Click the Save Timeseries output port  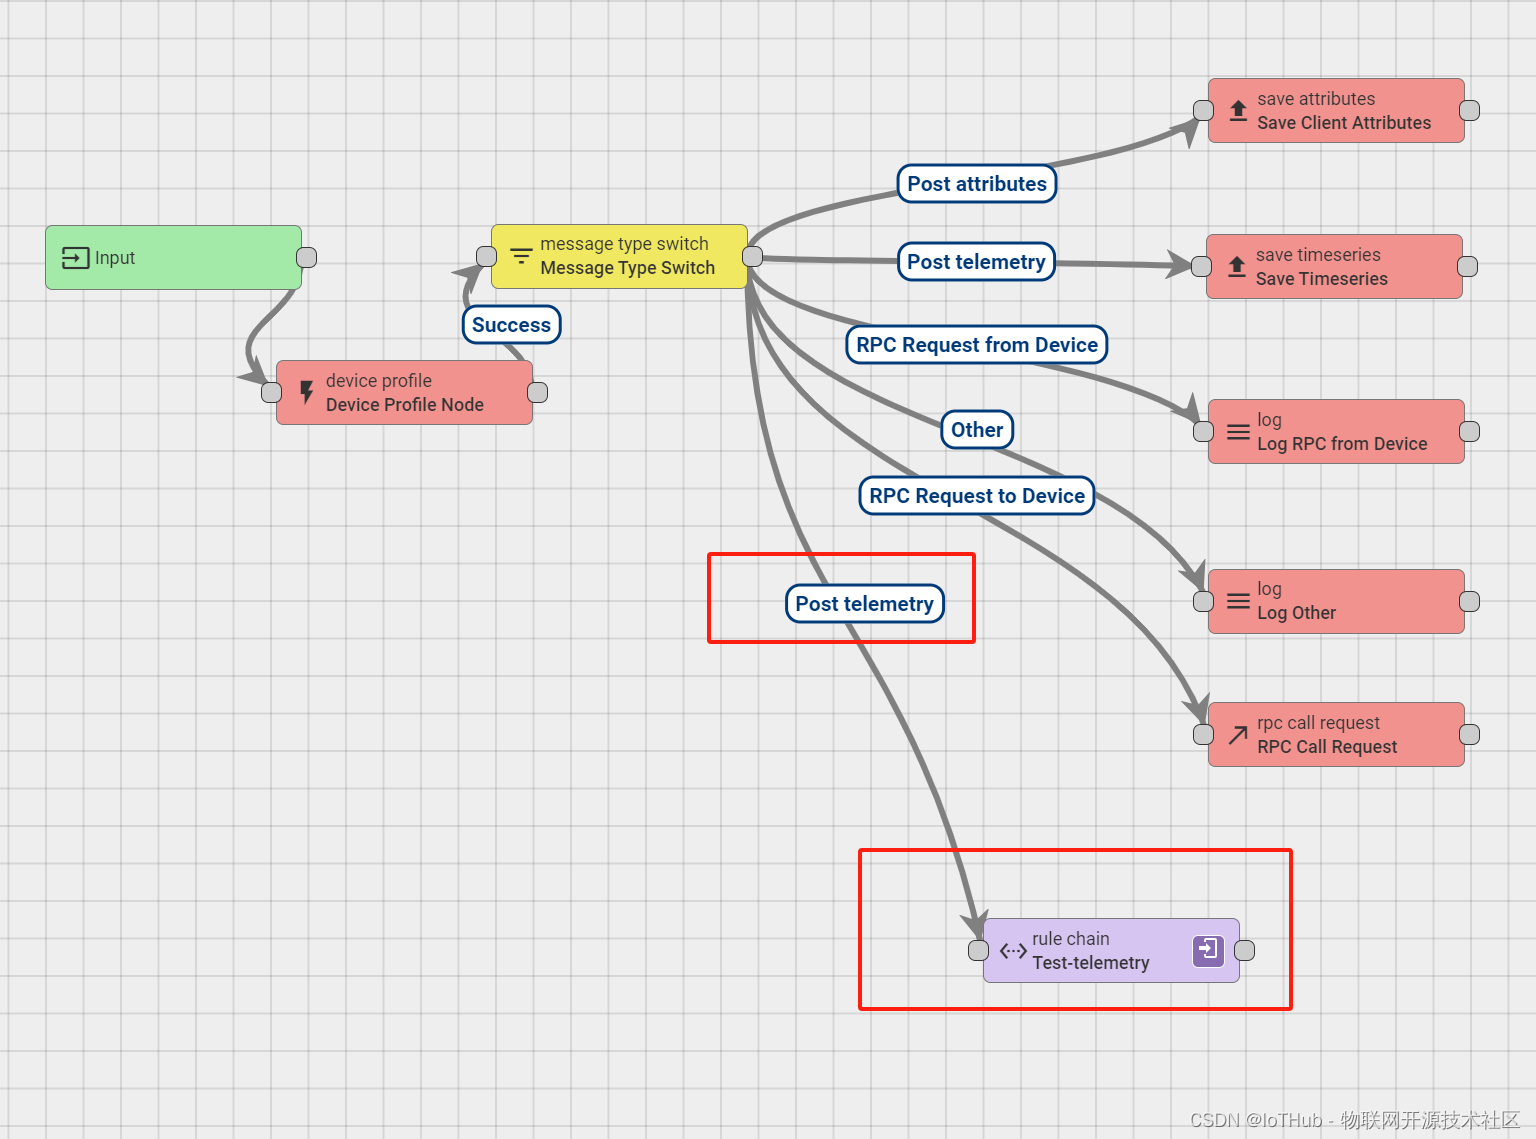(1468, 266)
